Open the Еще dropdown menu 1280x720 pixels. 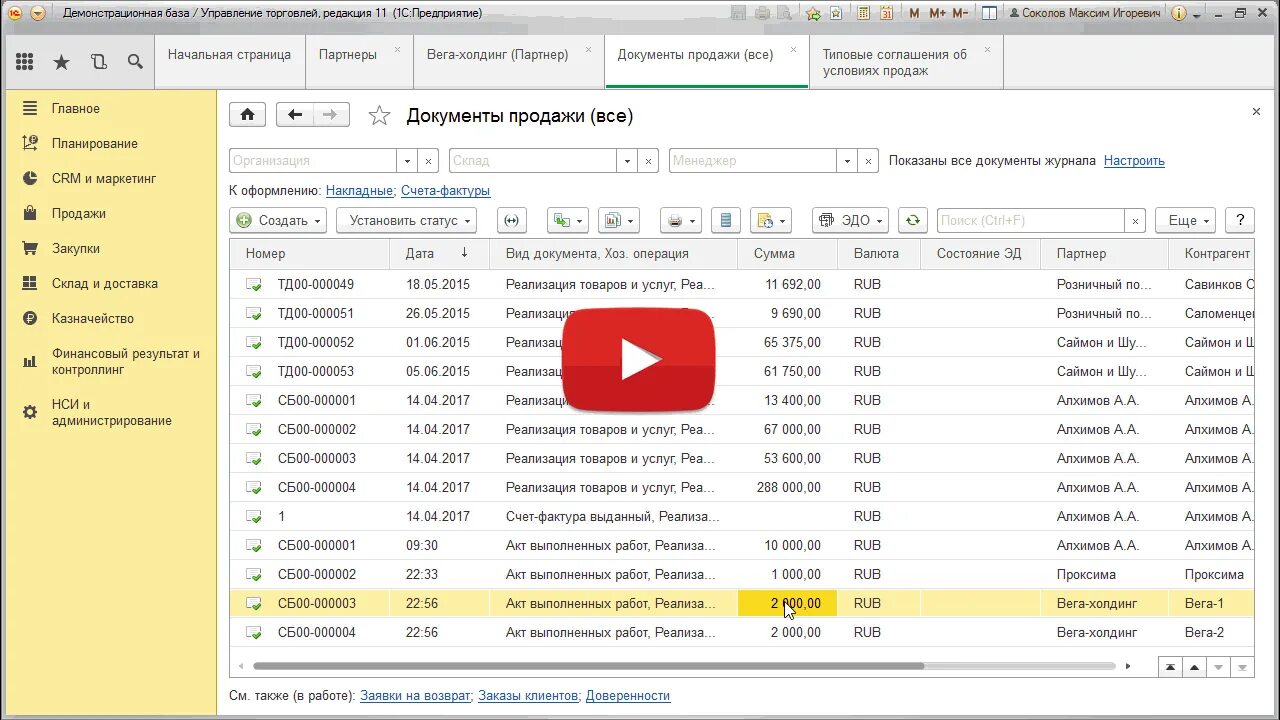[1185, 220]
